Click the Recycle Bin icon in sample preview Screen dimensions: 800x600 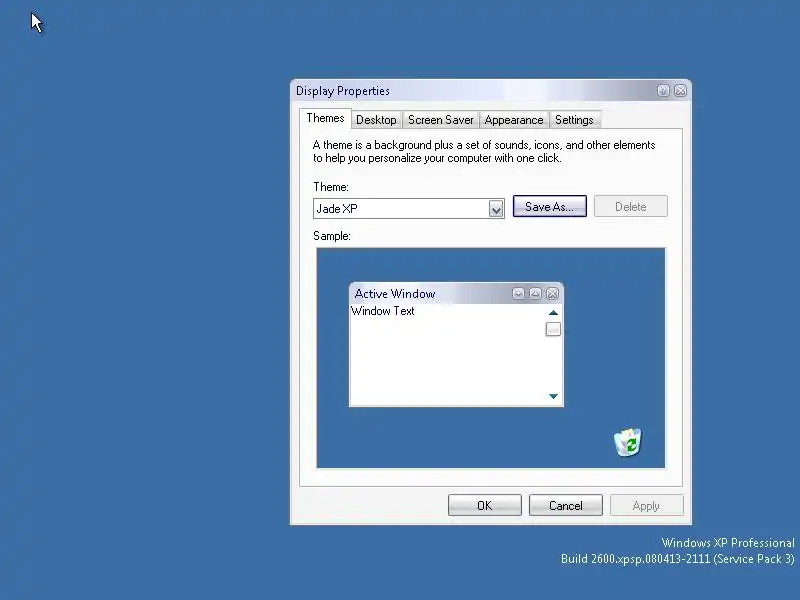628,442
